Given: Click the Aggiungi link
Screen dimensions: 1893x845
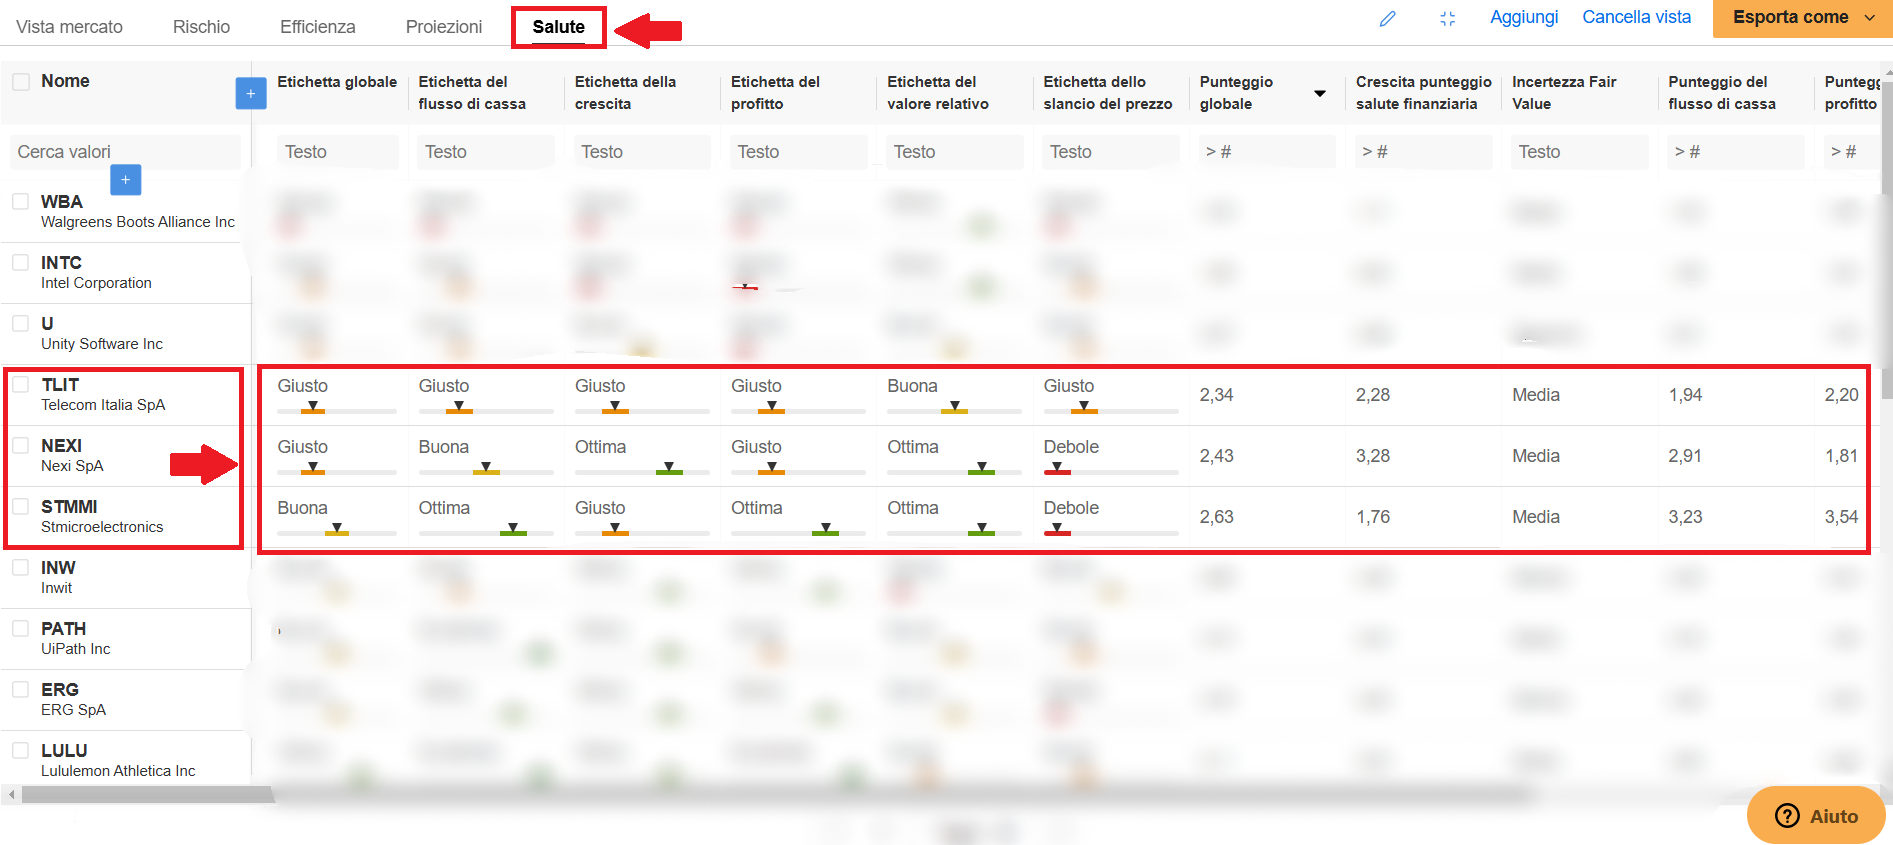Looking at the screenshot, I should click(1524, 17).
